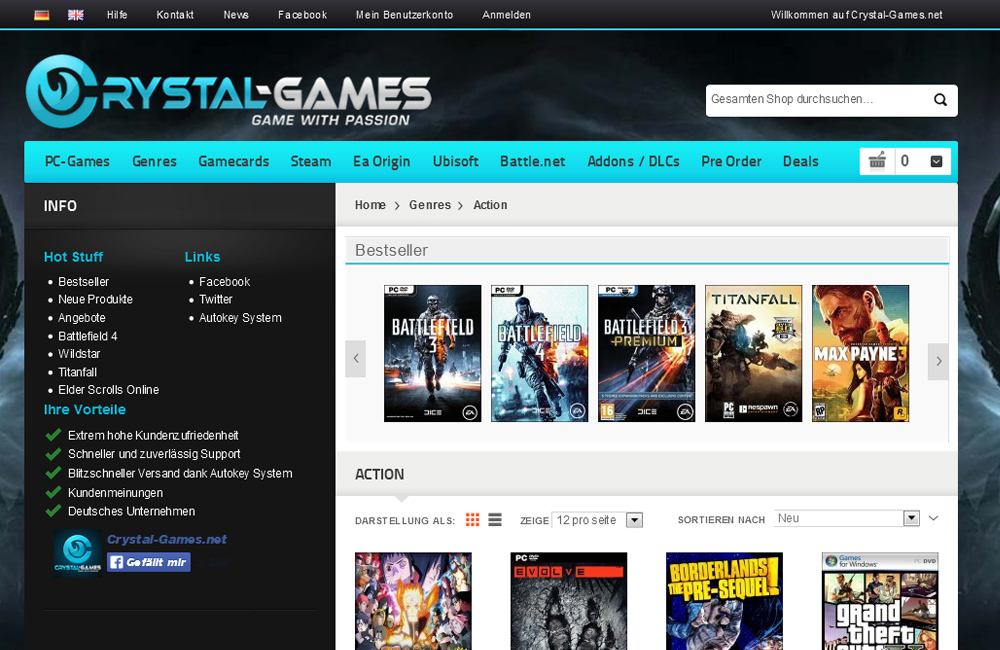
Task: Open Titanfall link in Hot Stuff
Action: [77, 372]
